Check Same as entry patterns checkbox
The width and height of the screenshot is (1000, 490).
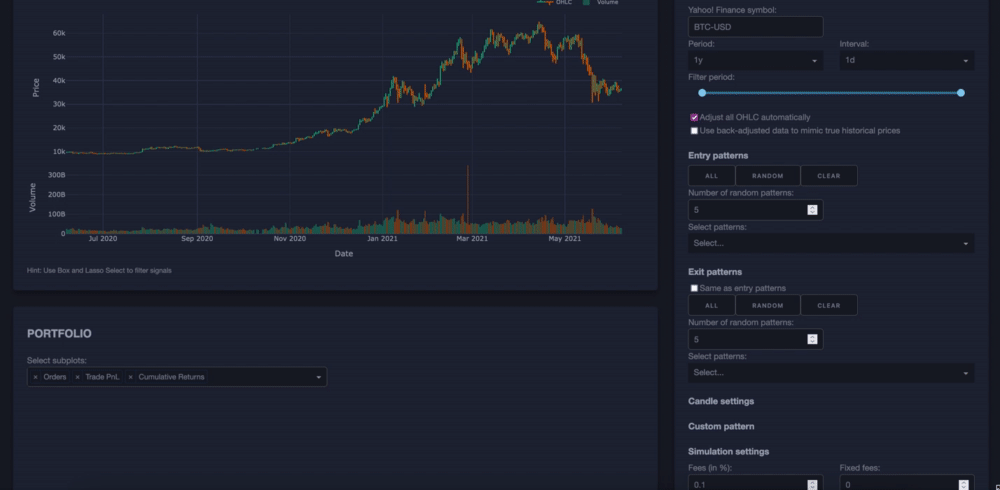pyautogui.click(x=695, y=288)
